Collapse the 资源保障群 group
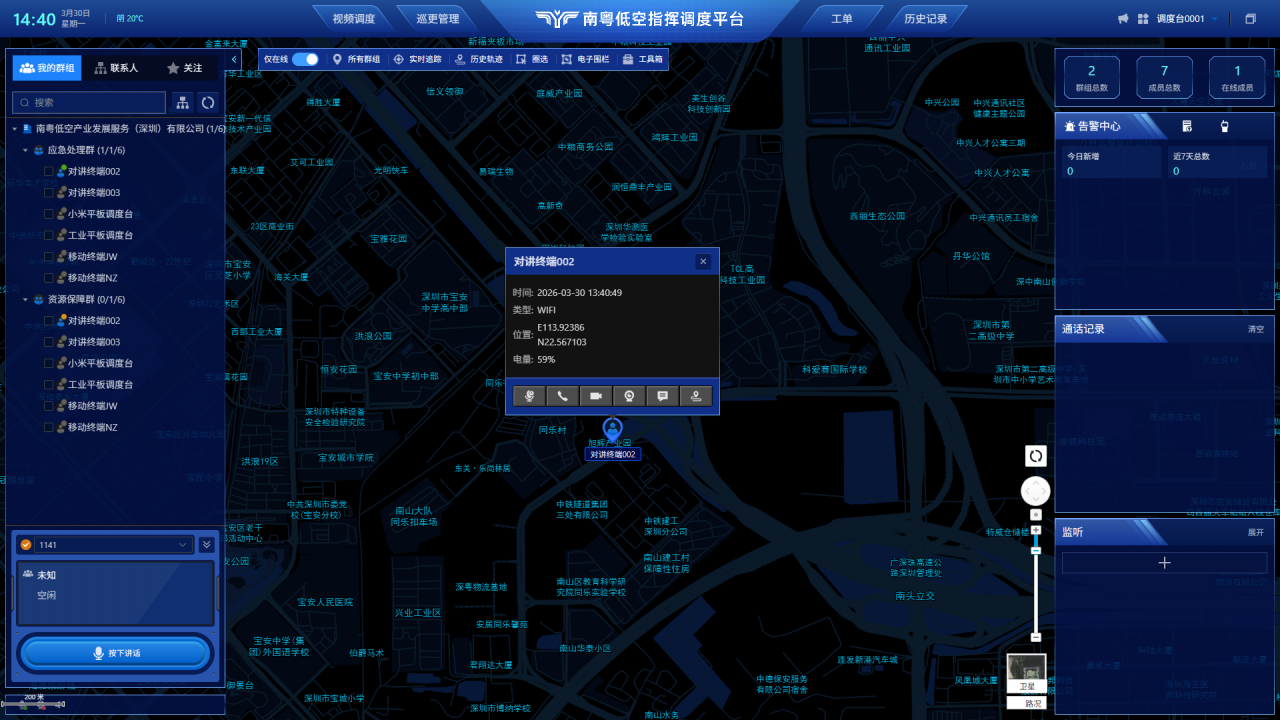This screenshot has width=1281, height=721. coord(26,299)
